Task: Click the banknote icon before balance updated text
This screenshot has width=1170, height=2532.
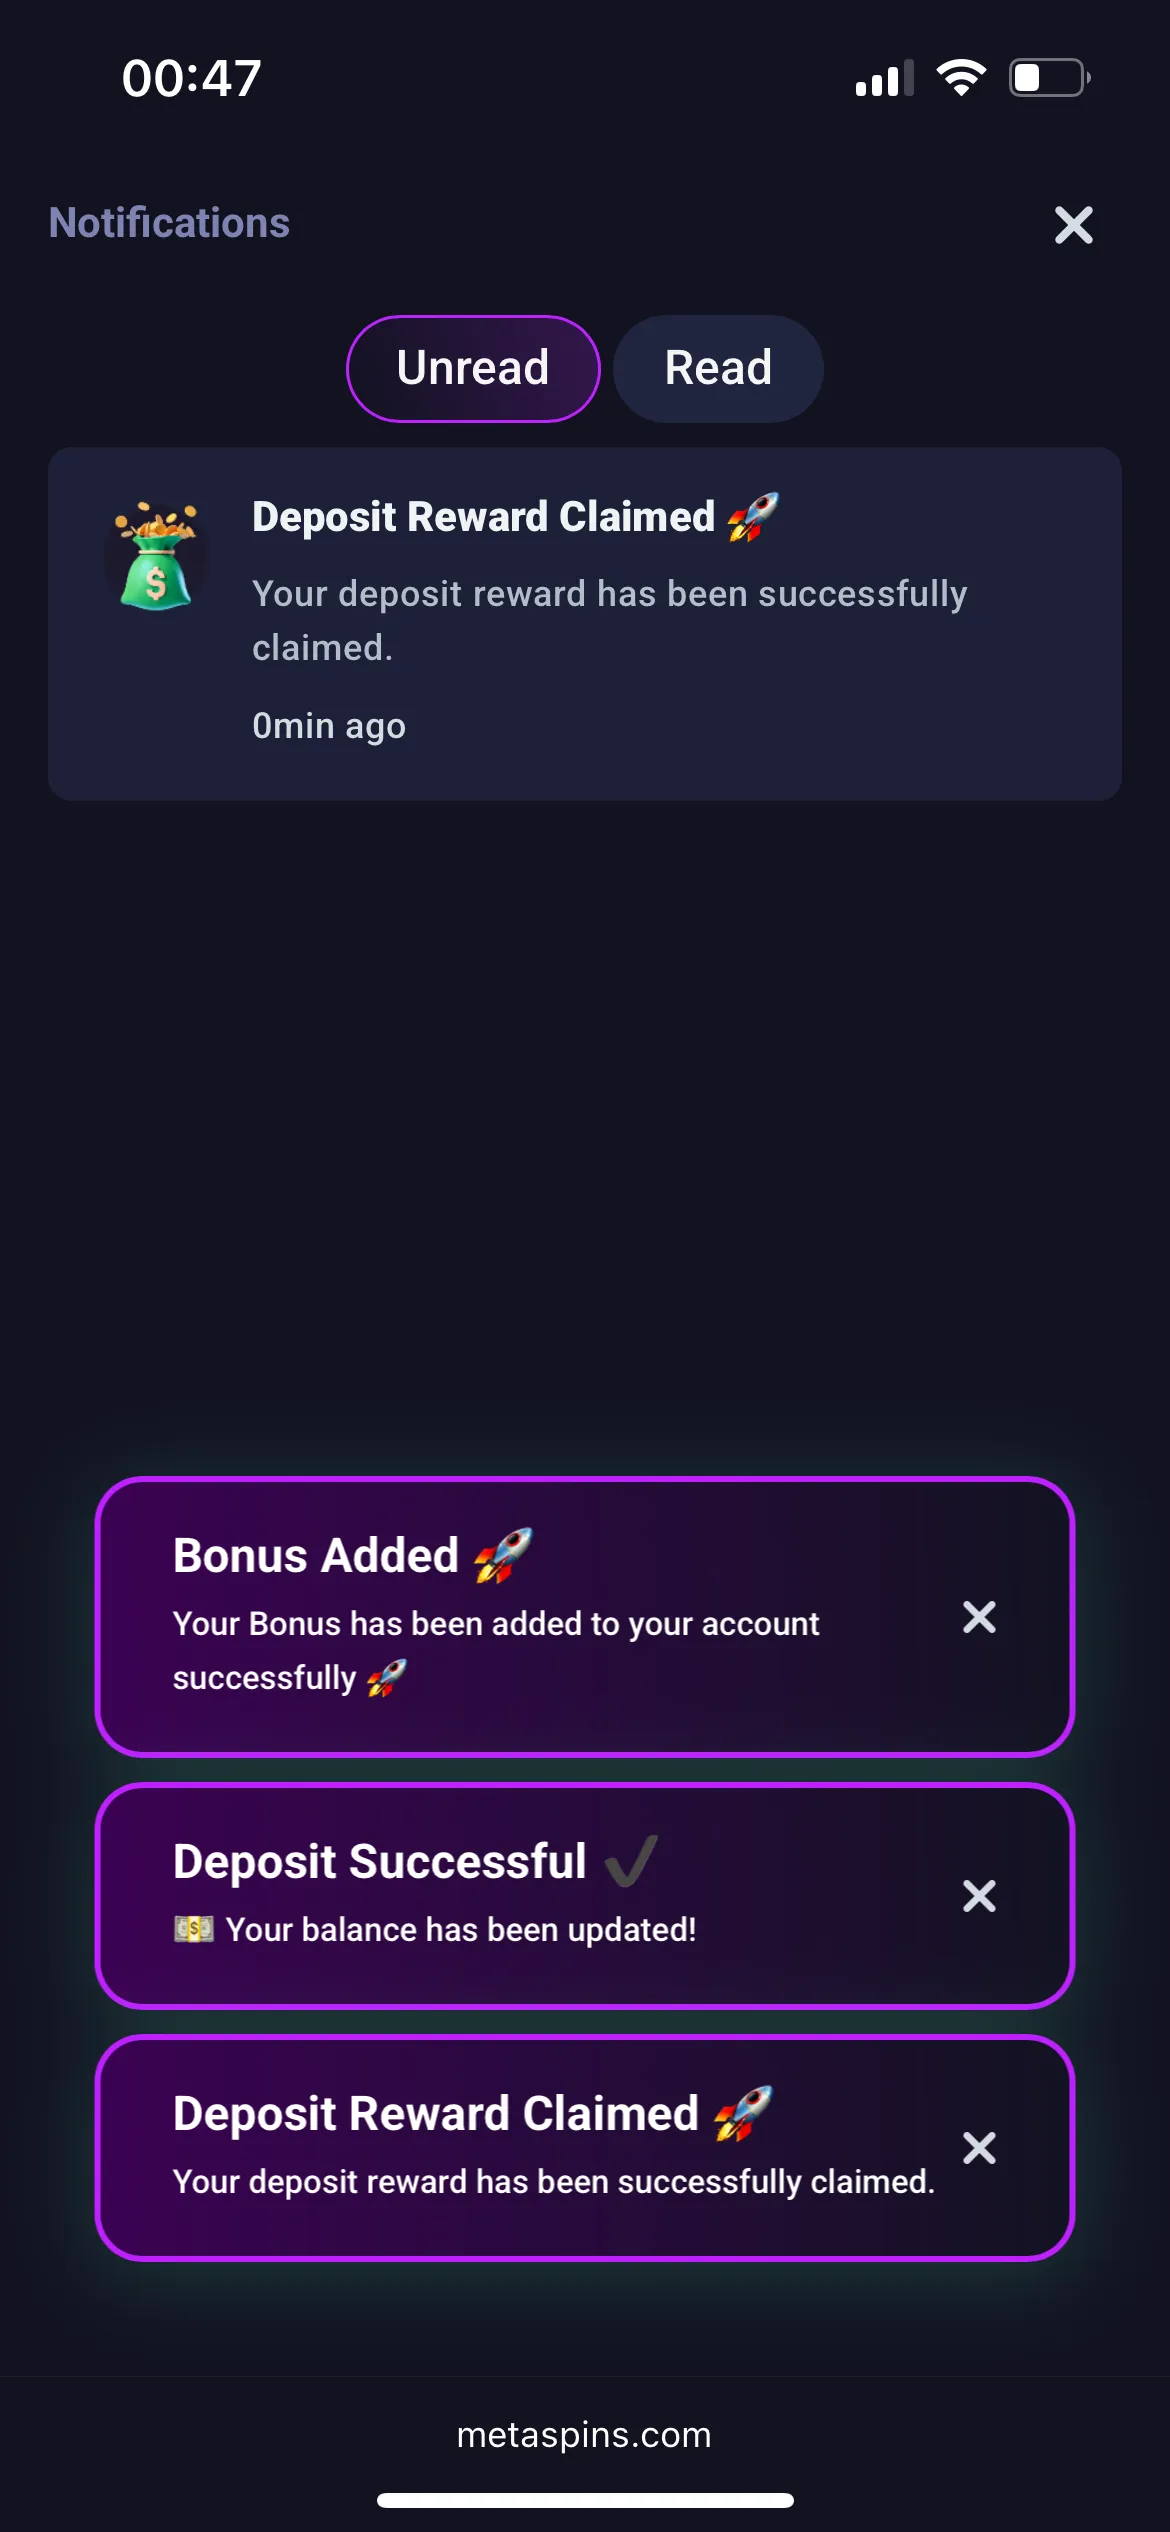Action: pyautogui.click(x=193, y=1929)
